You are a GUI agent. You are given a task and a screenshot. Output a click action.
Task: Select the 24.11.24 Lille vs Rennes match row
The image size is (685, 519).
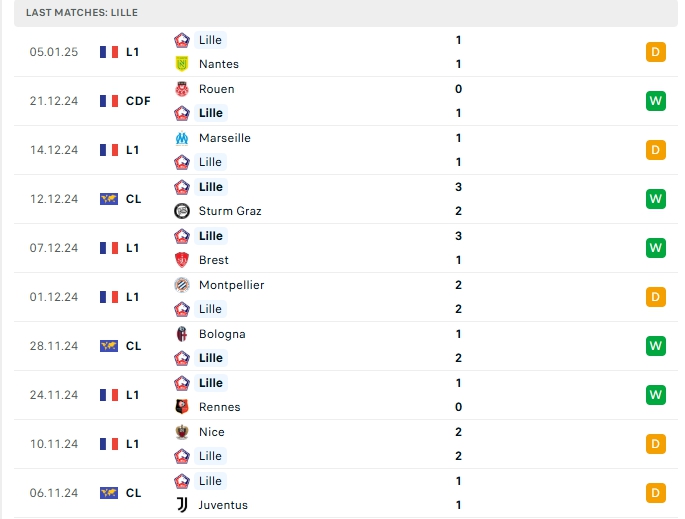pyautogui.click(x=340, y=395)
